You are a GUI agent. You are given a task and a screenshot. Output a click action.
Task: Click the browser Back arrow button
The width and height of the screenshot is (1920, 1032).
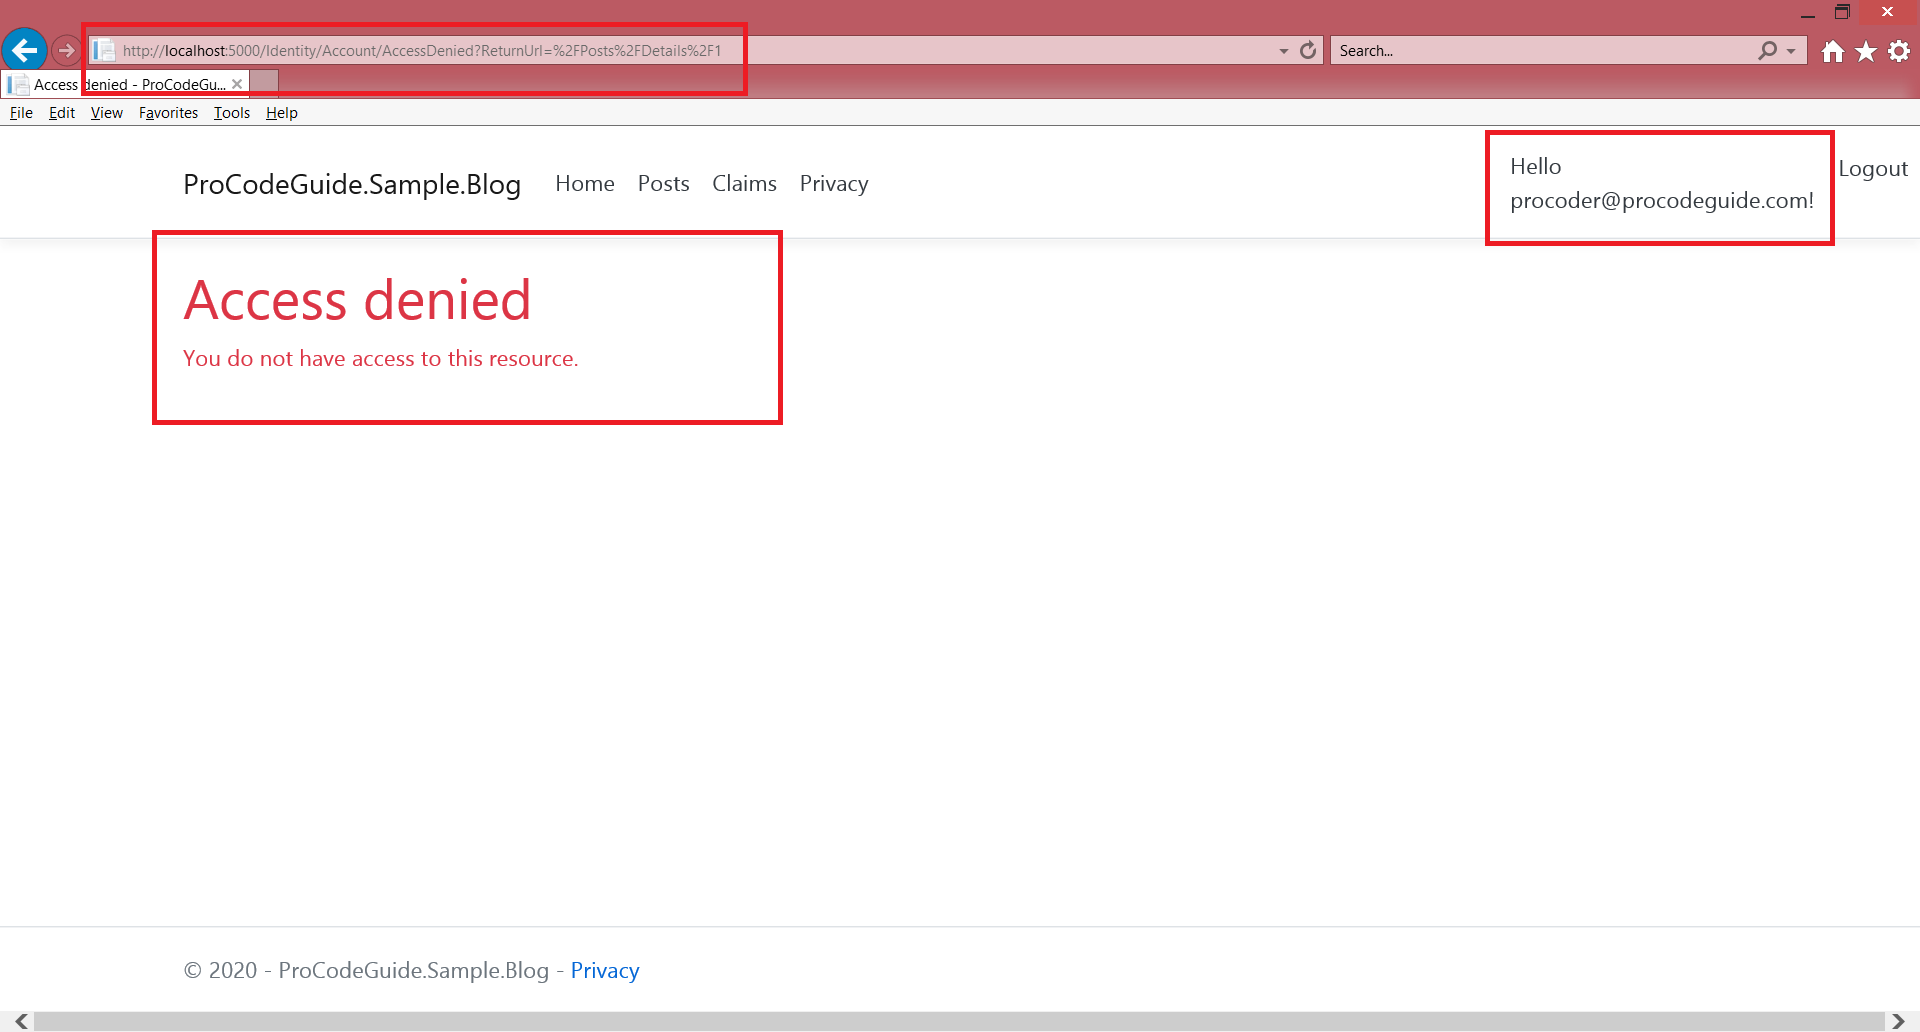coord(25,50)
